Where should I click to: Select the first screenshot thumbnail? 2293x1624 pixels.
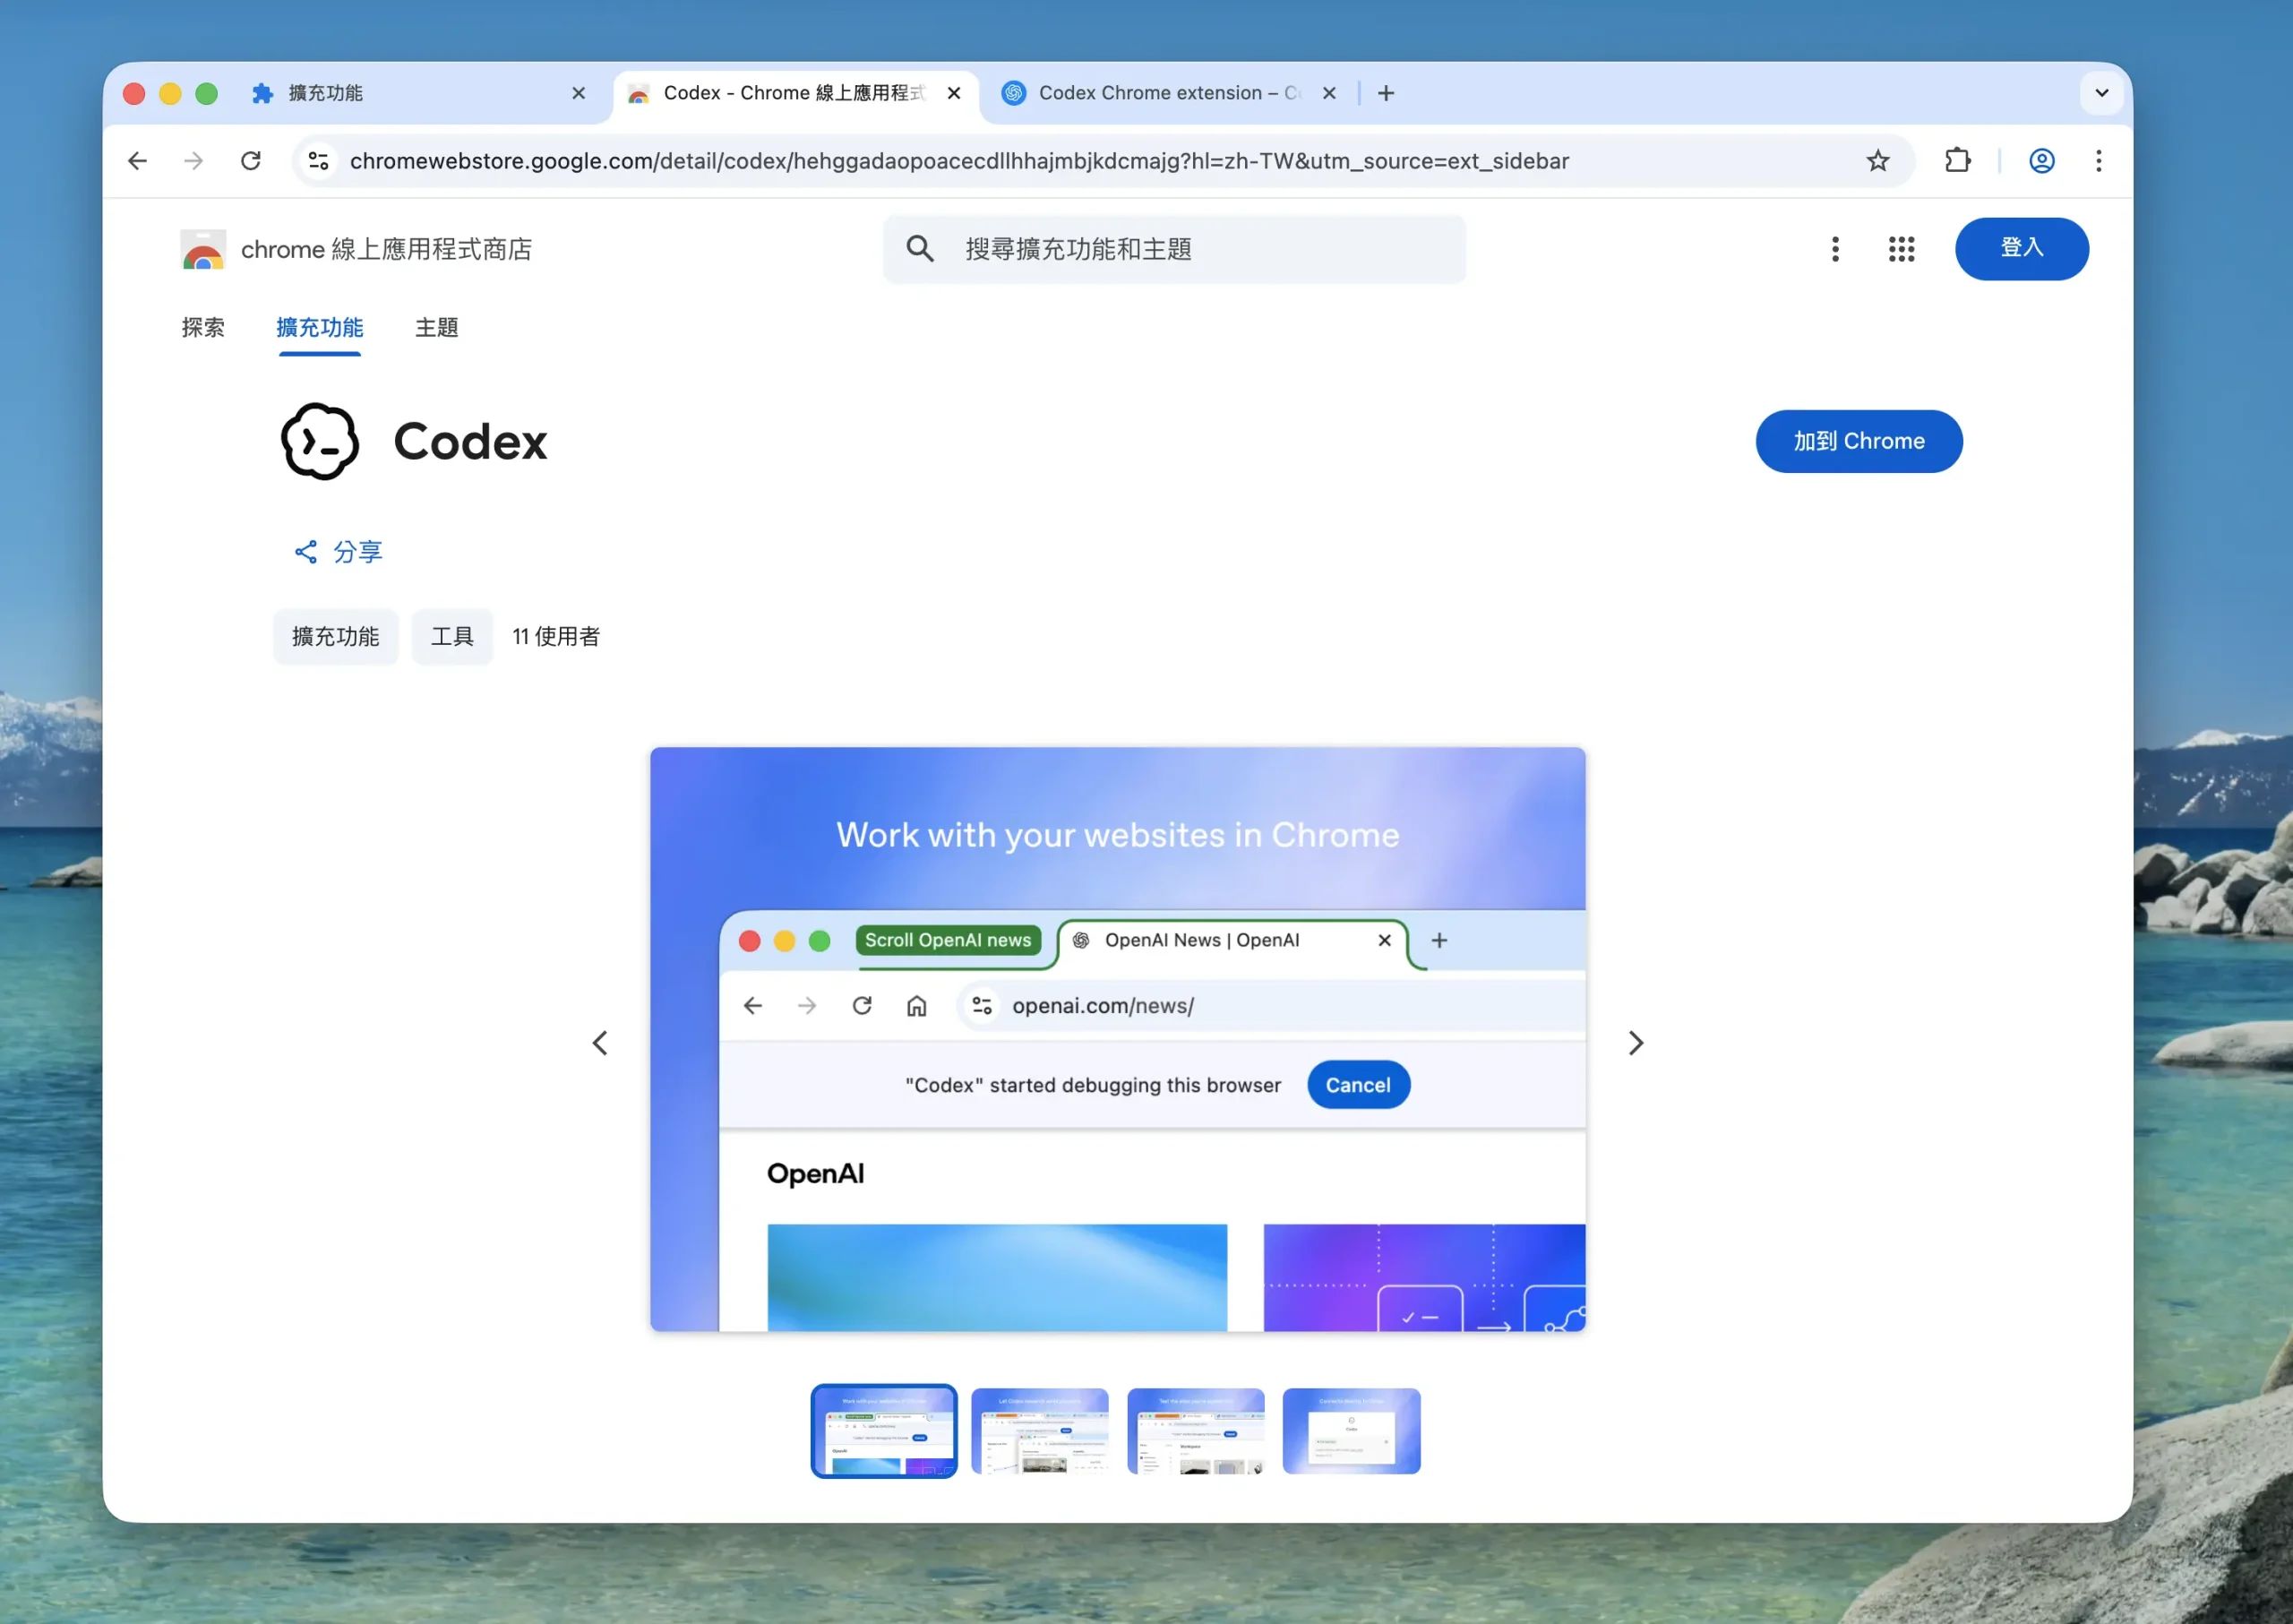[884, 1431]
